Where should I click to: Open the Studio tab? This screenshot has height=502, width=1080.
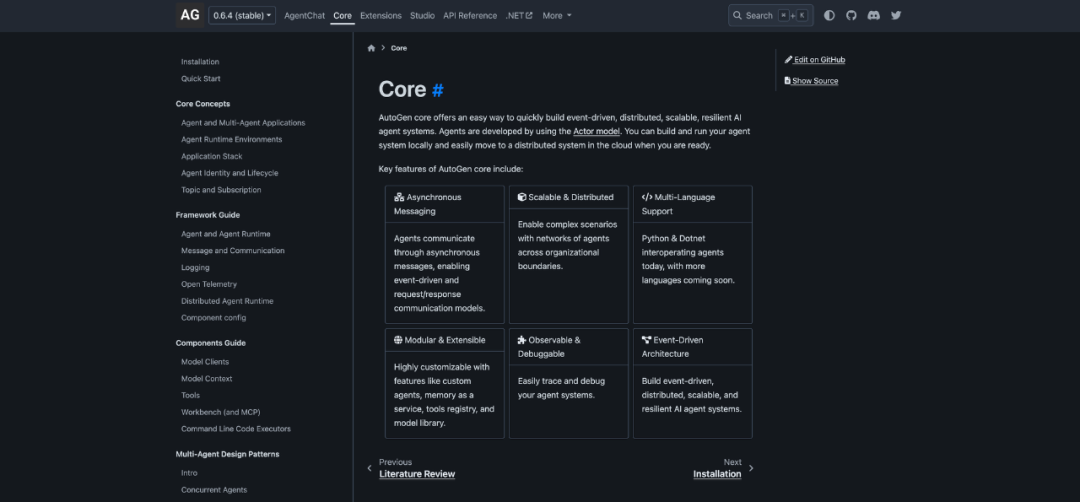pos(422,15)
